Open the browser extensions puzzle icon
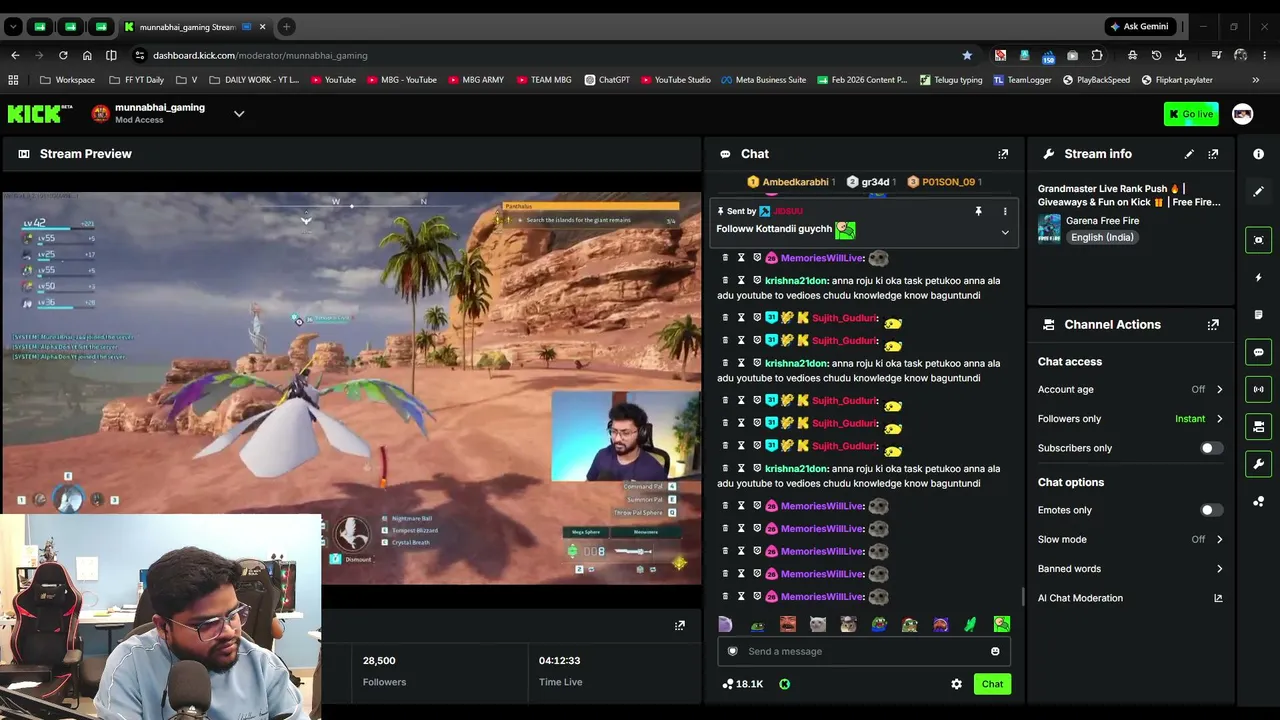The width and height of the screenshot is (1280, 720). pos(1097,55)
